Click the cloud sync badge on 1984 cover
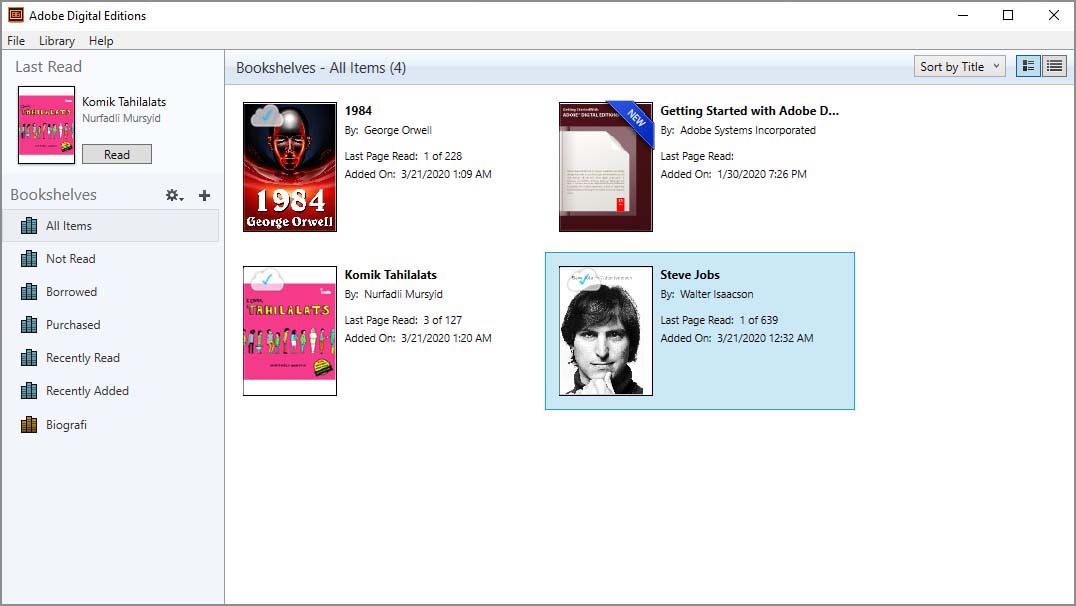The width and height of the screenshot is (1076, 606). [x=263, y=117]
